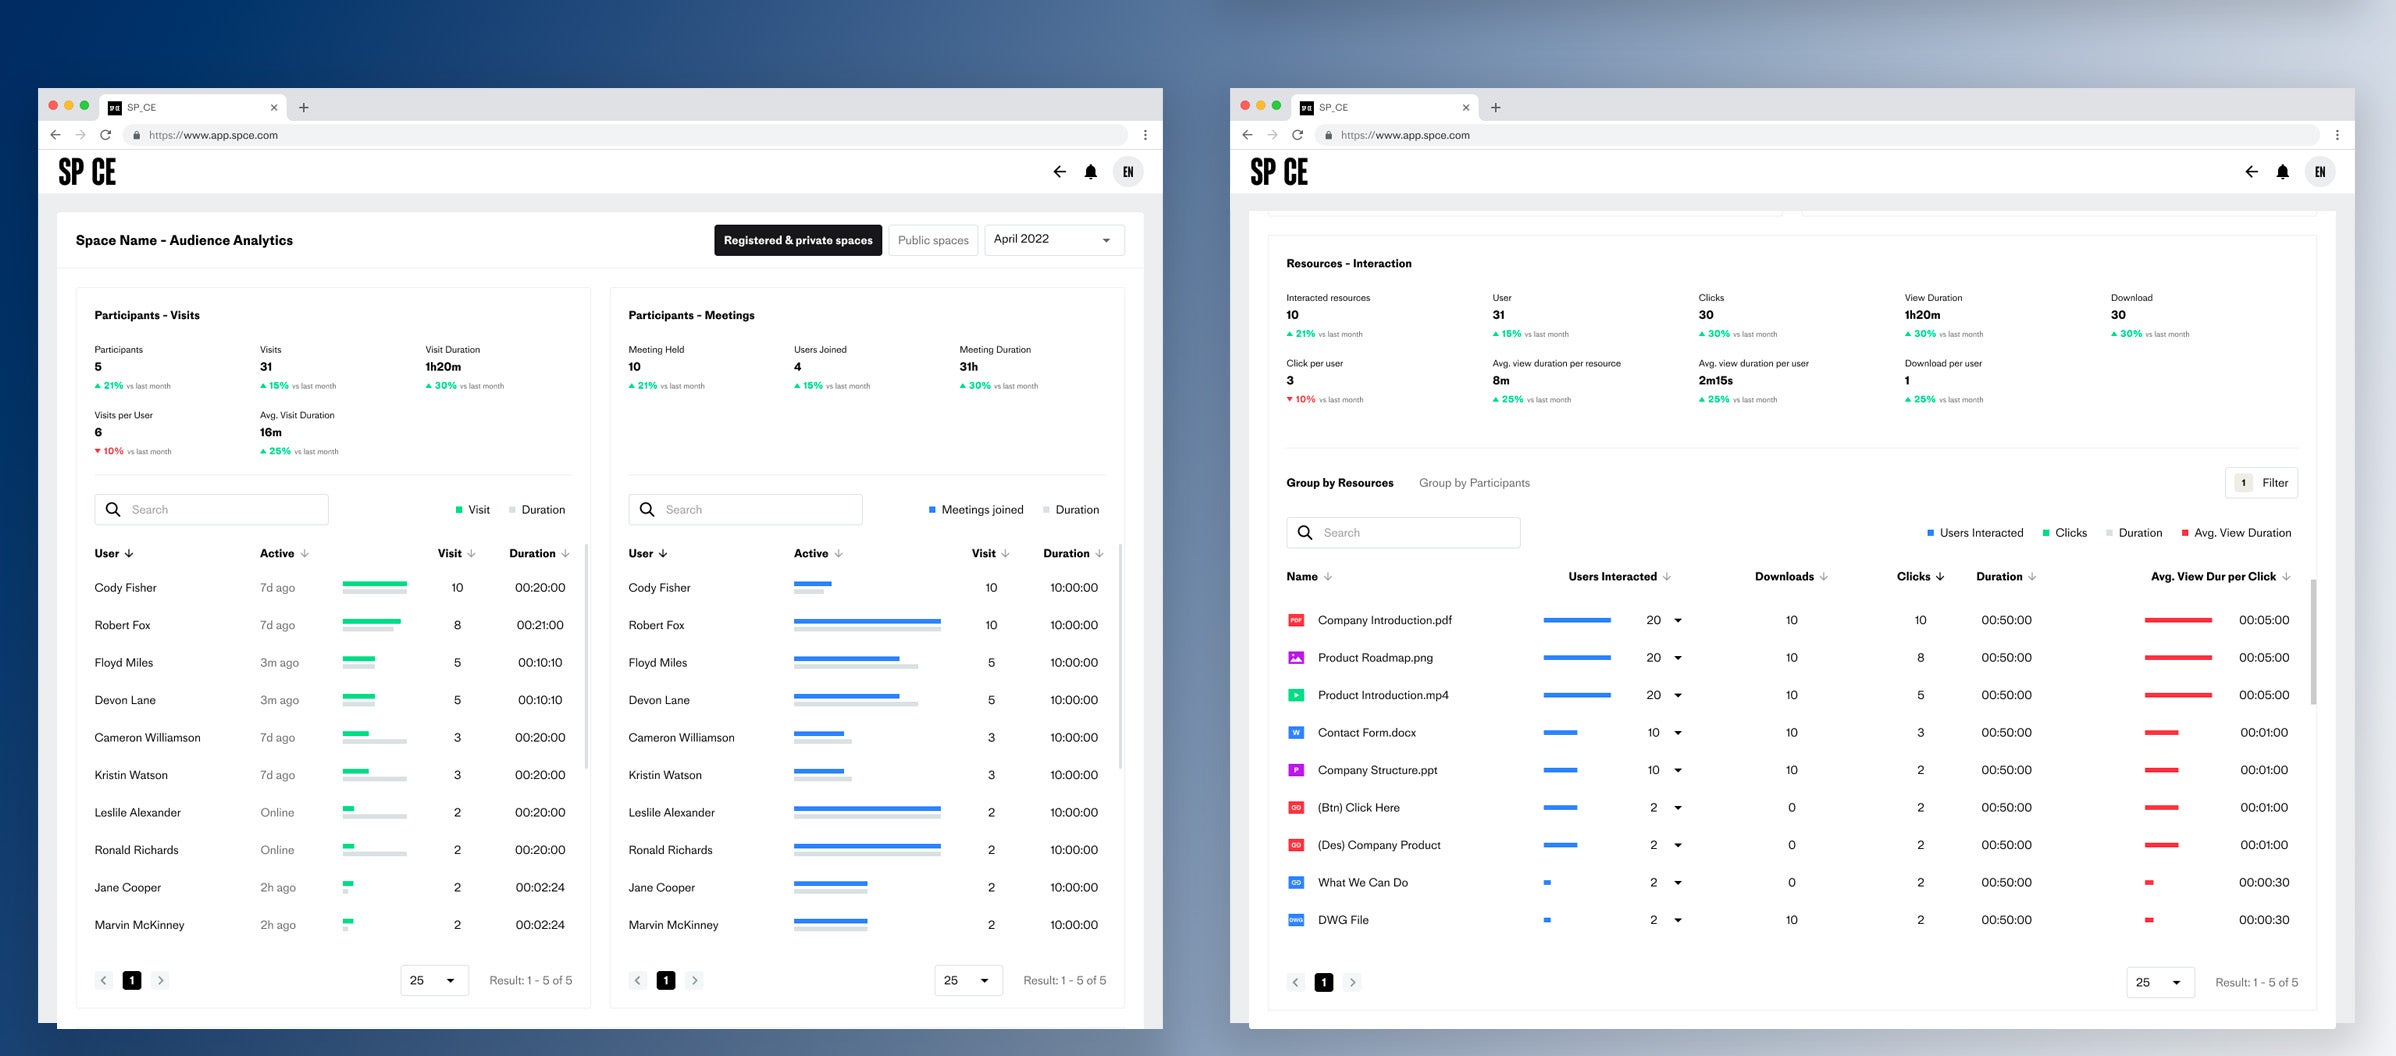Click Cody Fisher visit bar in Visits
2396x1056 pixels.
[375, 583]
